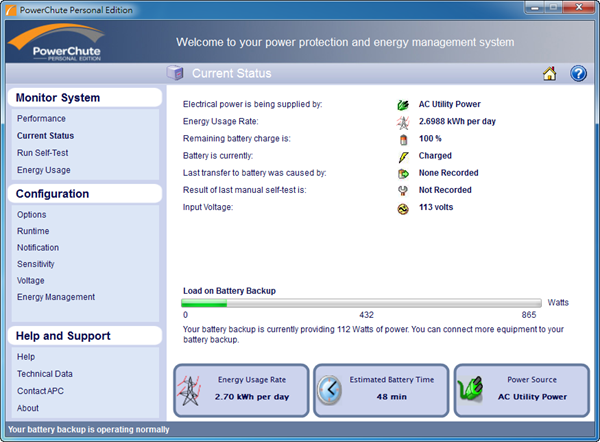The height and width of the screenshot is (442, 600).
Task: Click the manual self-test result icon
Action: point(404,190)
